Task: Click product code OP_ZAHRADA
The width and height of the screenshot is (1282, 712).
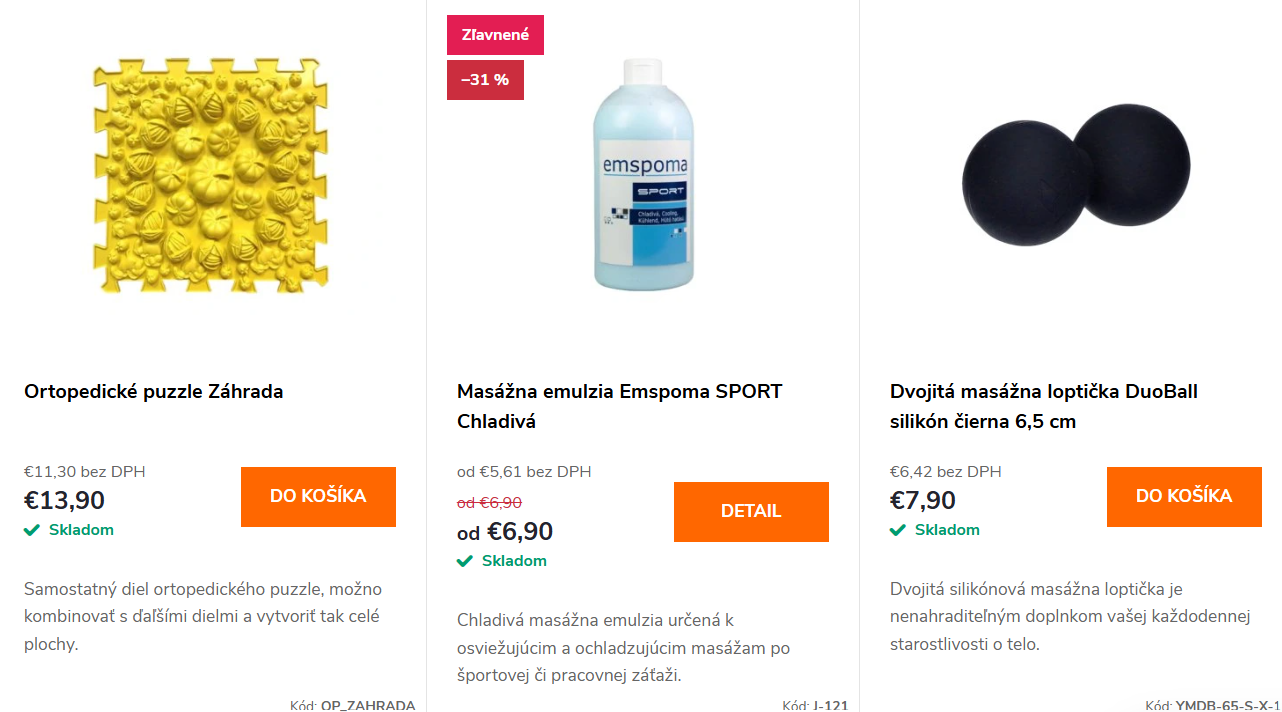Action: pyautogui.click(x=368, y=705)
